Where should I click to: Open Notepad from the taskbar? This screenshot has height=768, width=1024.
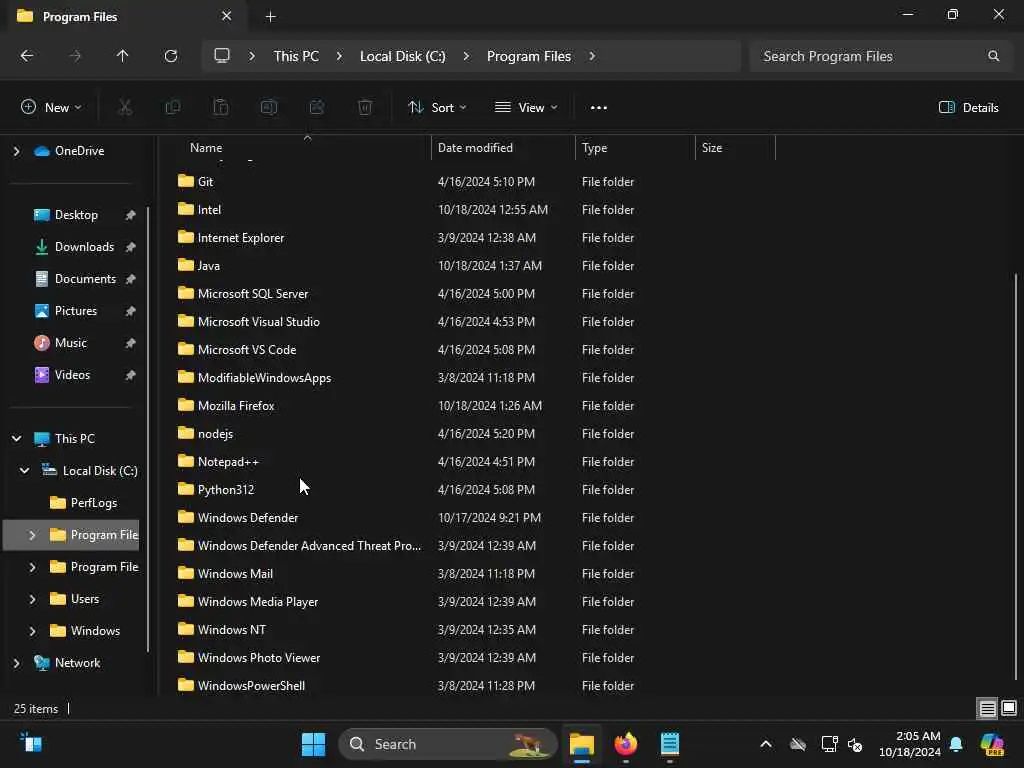(x=670, y=744)
